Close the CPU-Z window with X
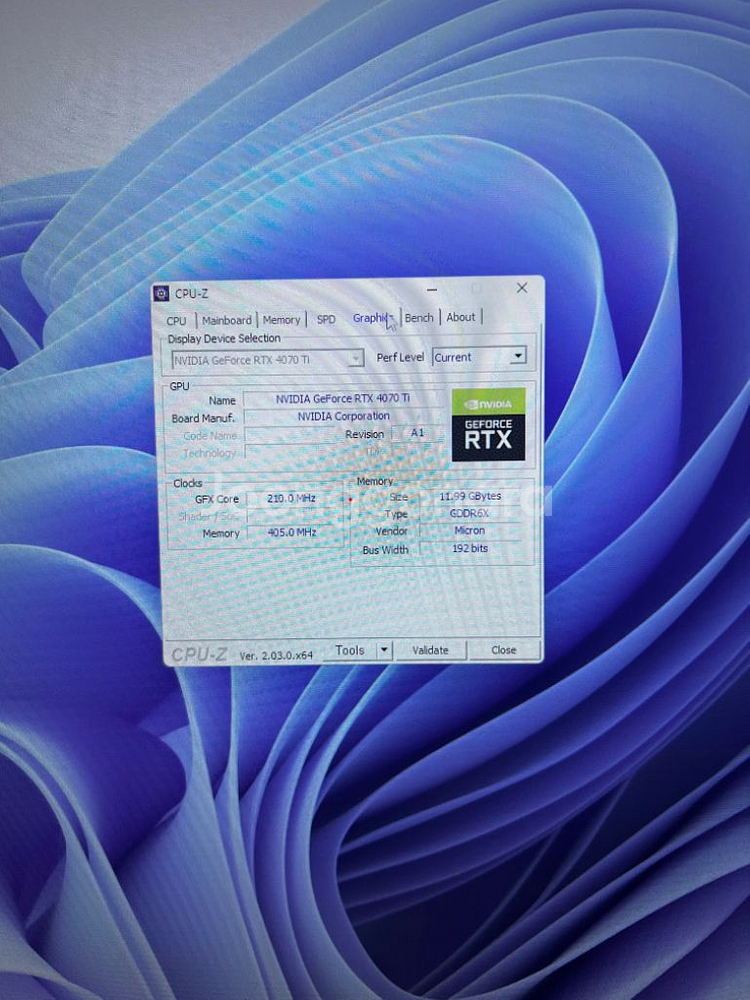The height and width of the screenshot is (1000, 750). click(x=522, y=288)
